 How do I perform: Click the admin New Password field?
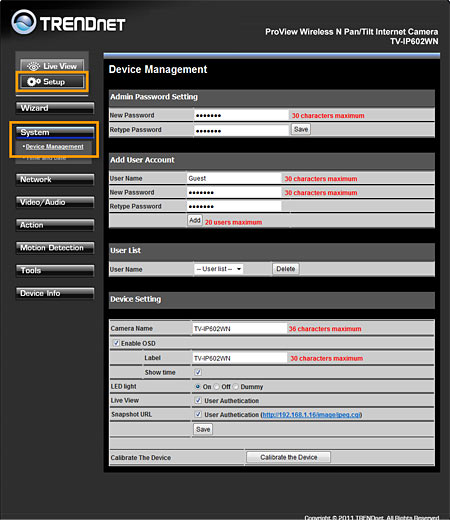click(x=241, y=115)
